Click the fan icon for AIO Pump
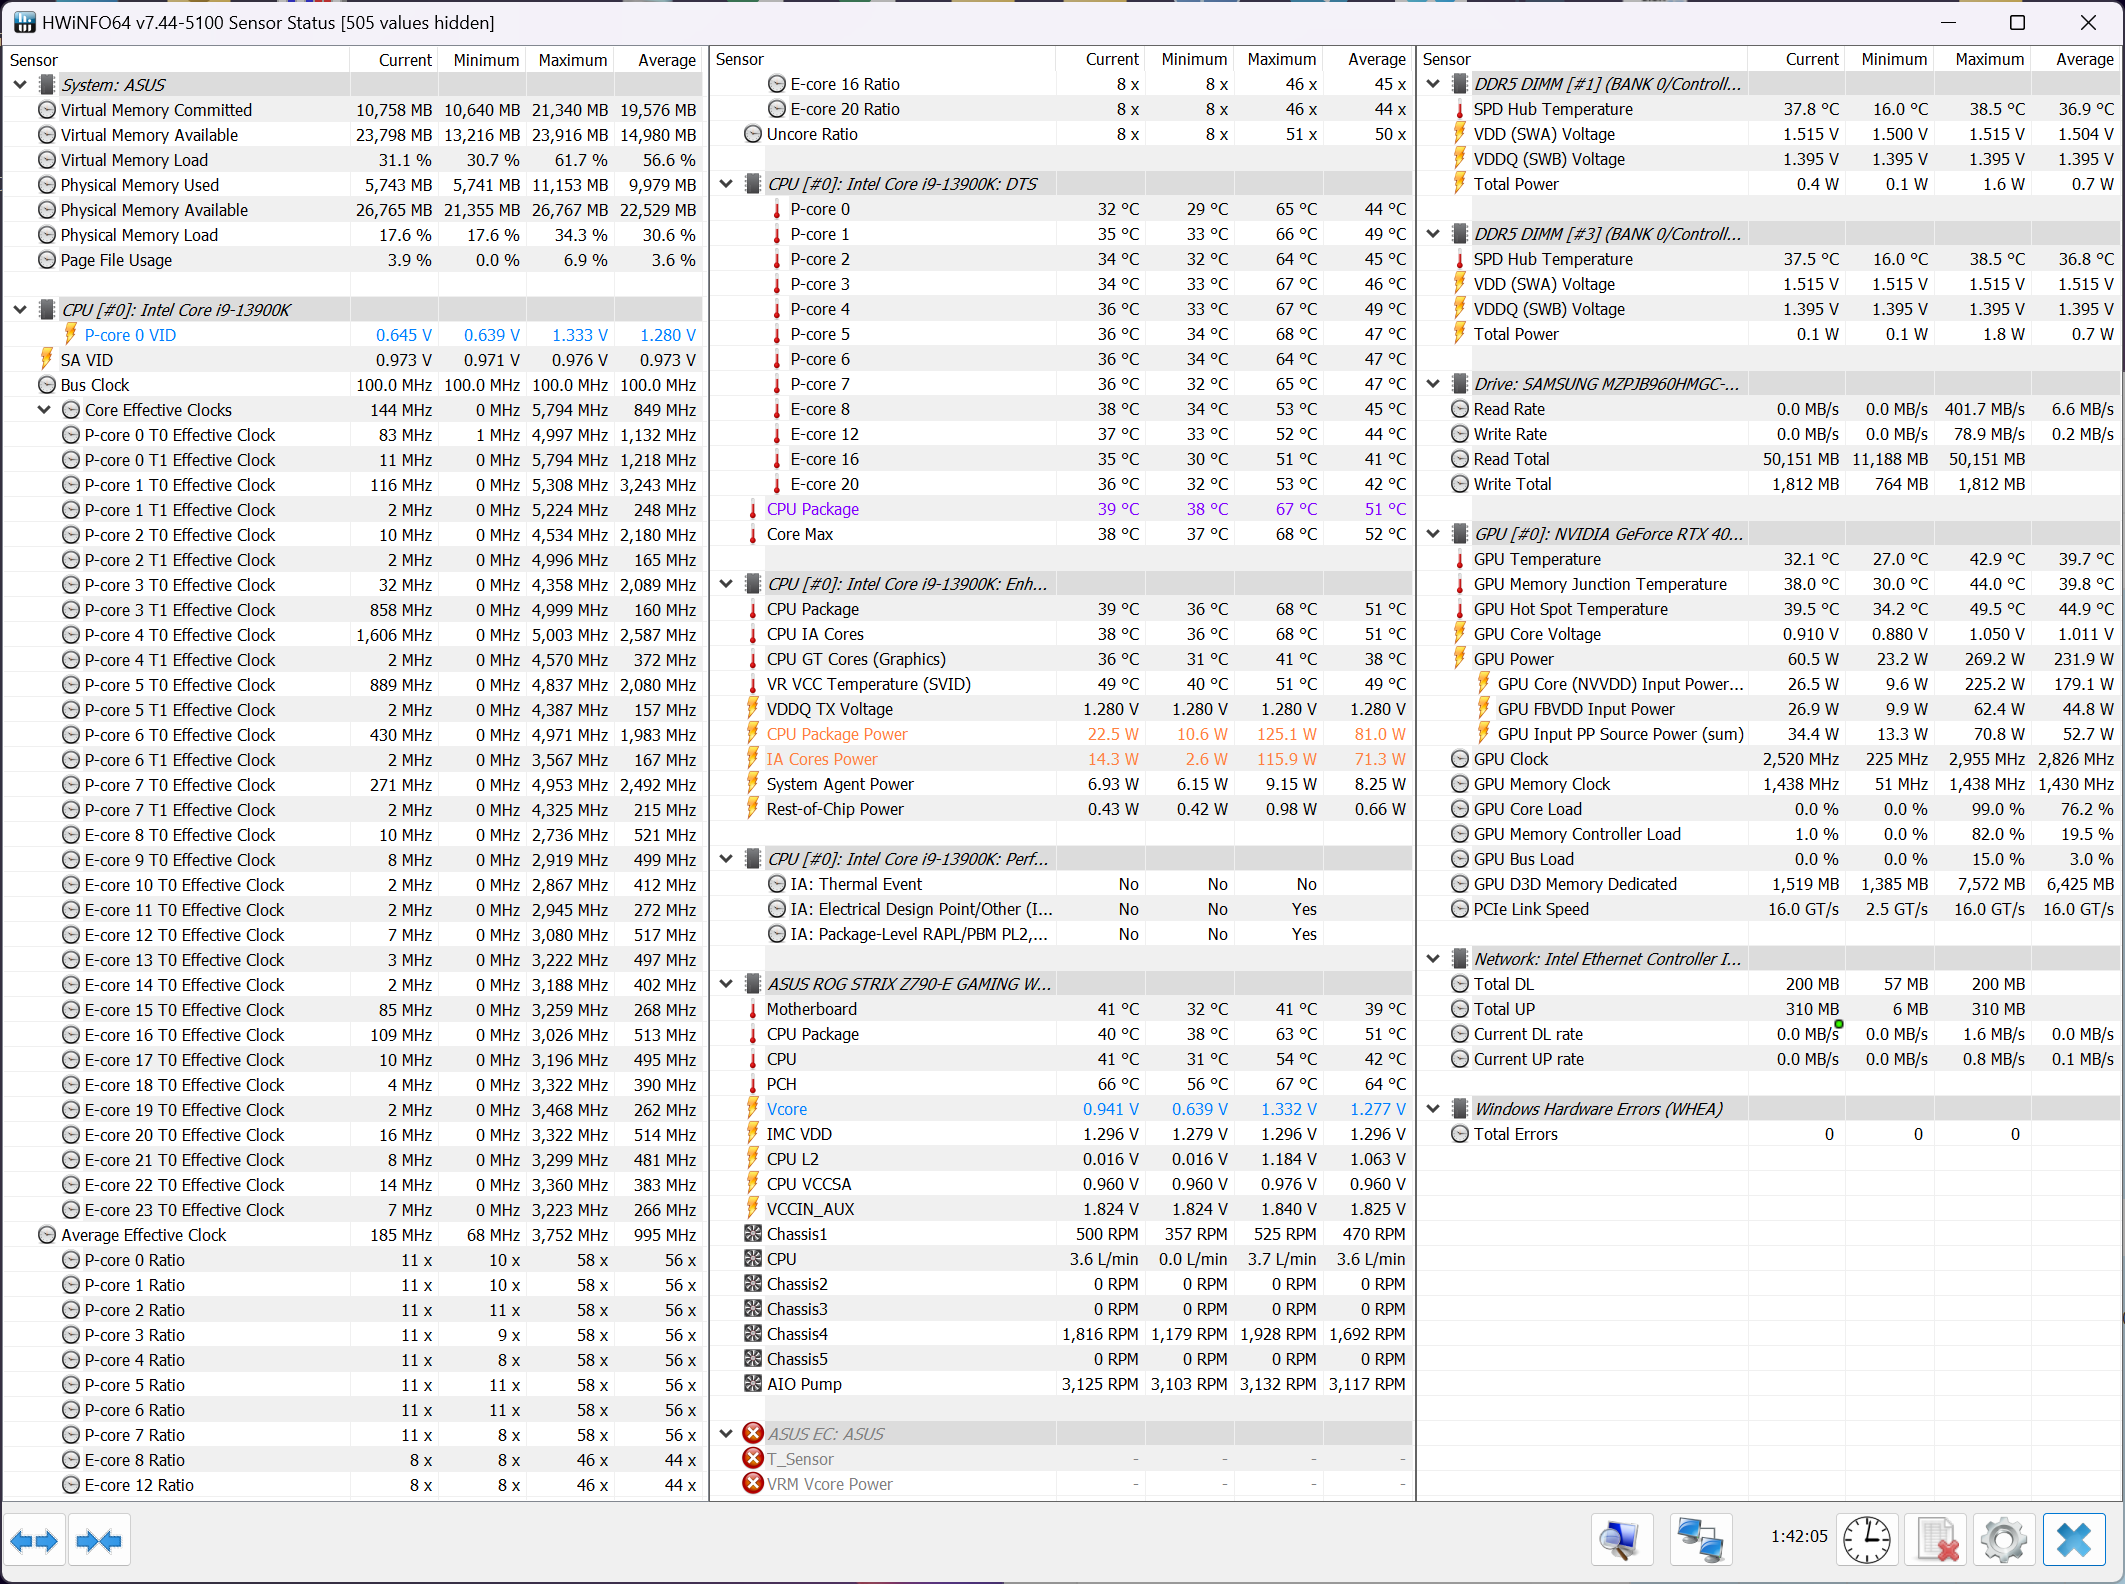 [753, 1384]
